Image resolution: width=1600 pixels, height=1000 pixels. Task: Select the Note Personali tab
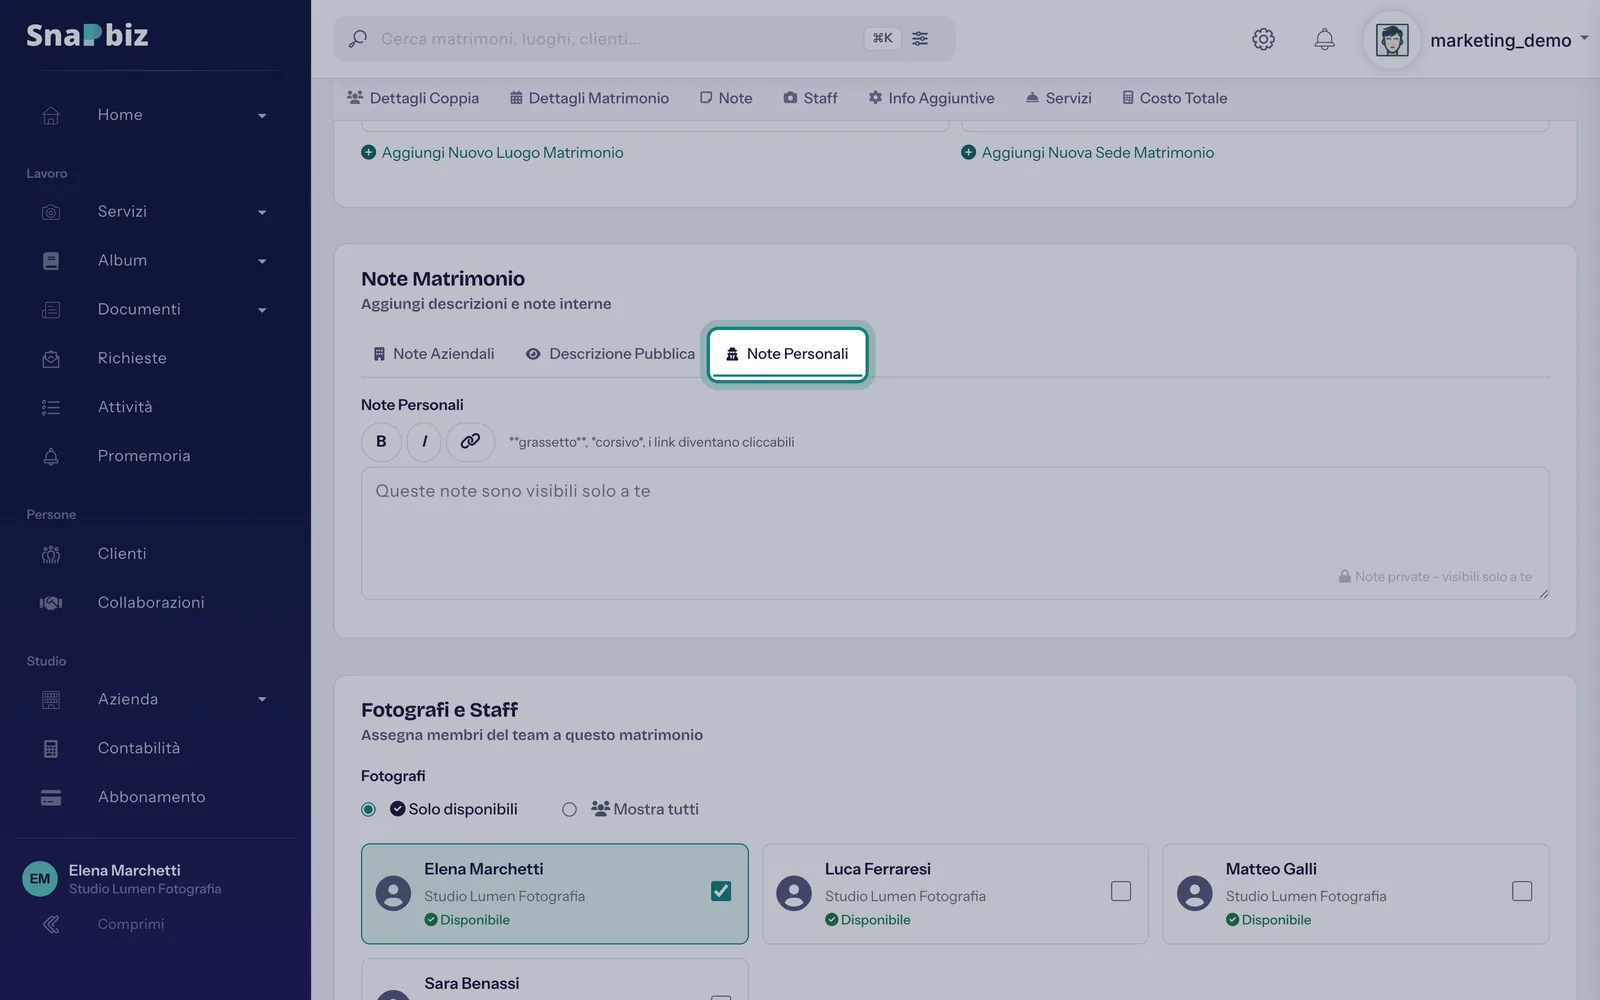787,354
